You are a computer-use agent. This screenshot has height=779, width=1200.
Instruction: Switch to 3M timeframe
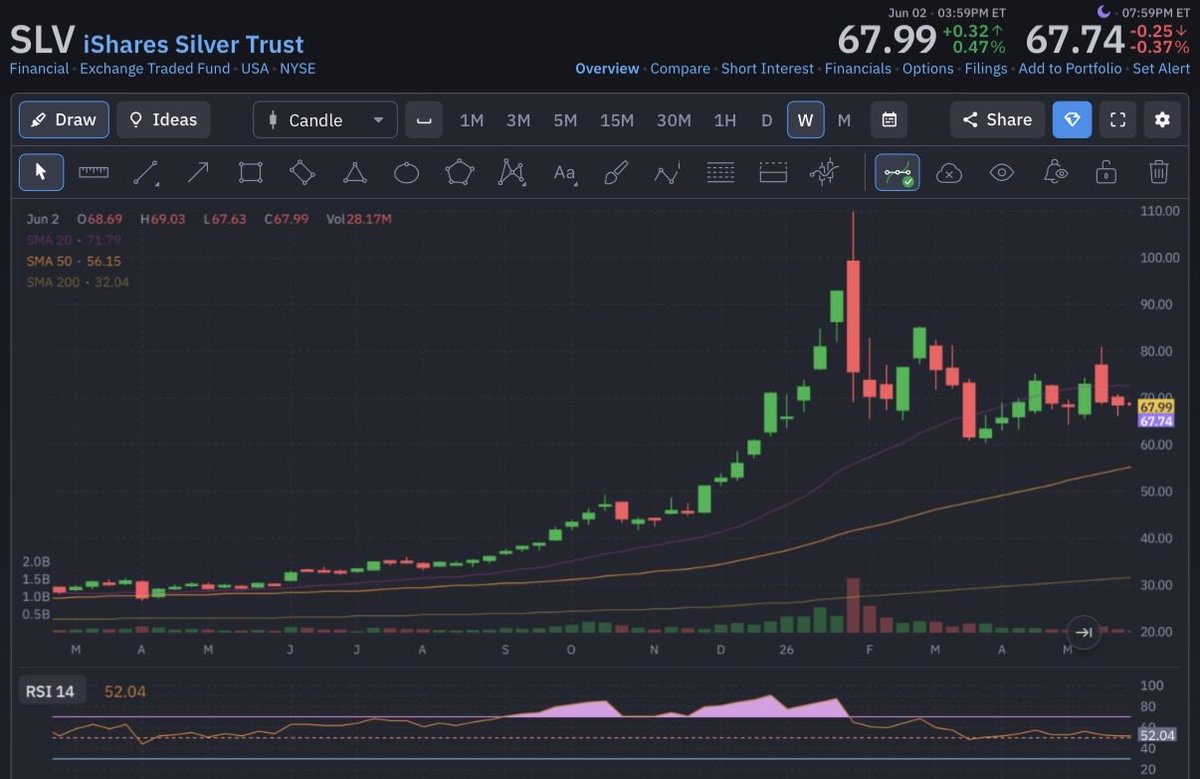[x=518, y=120]
